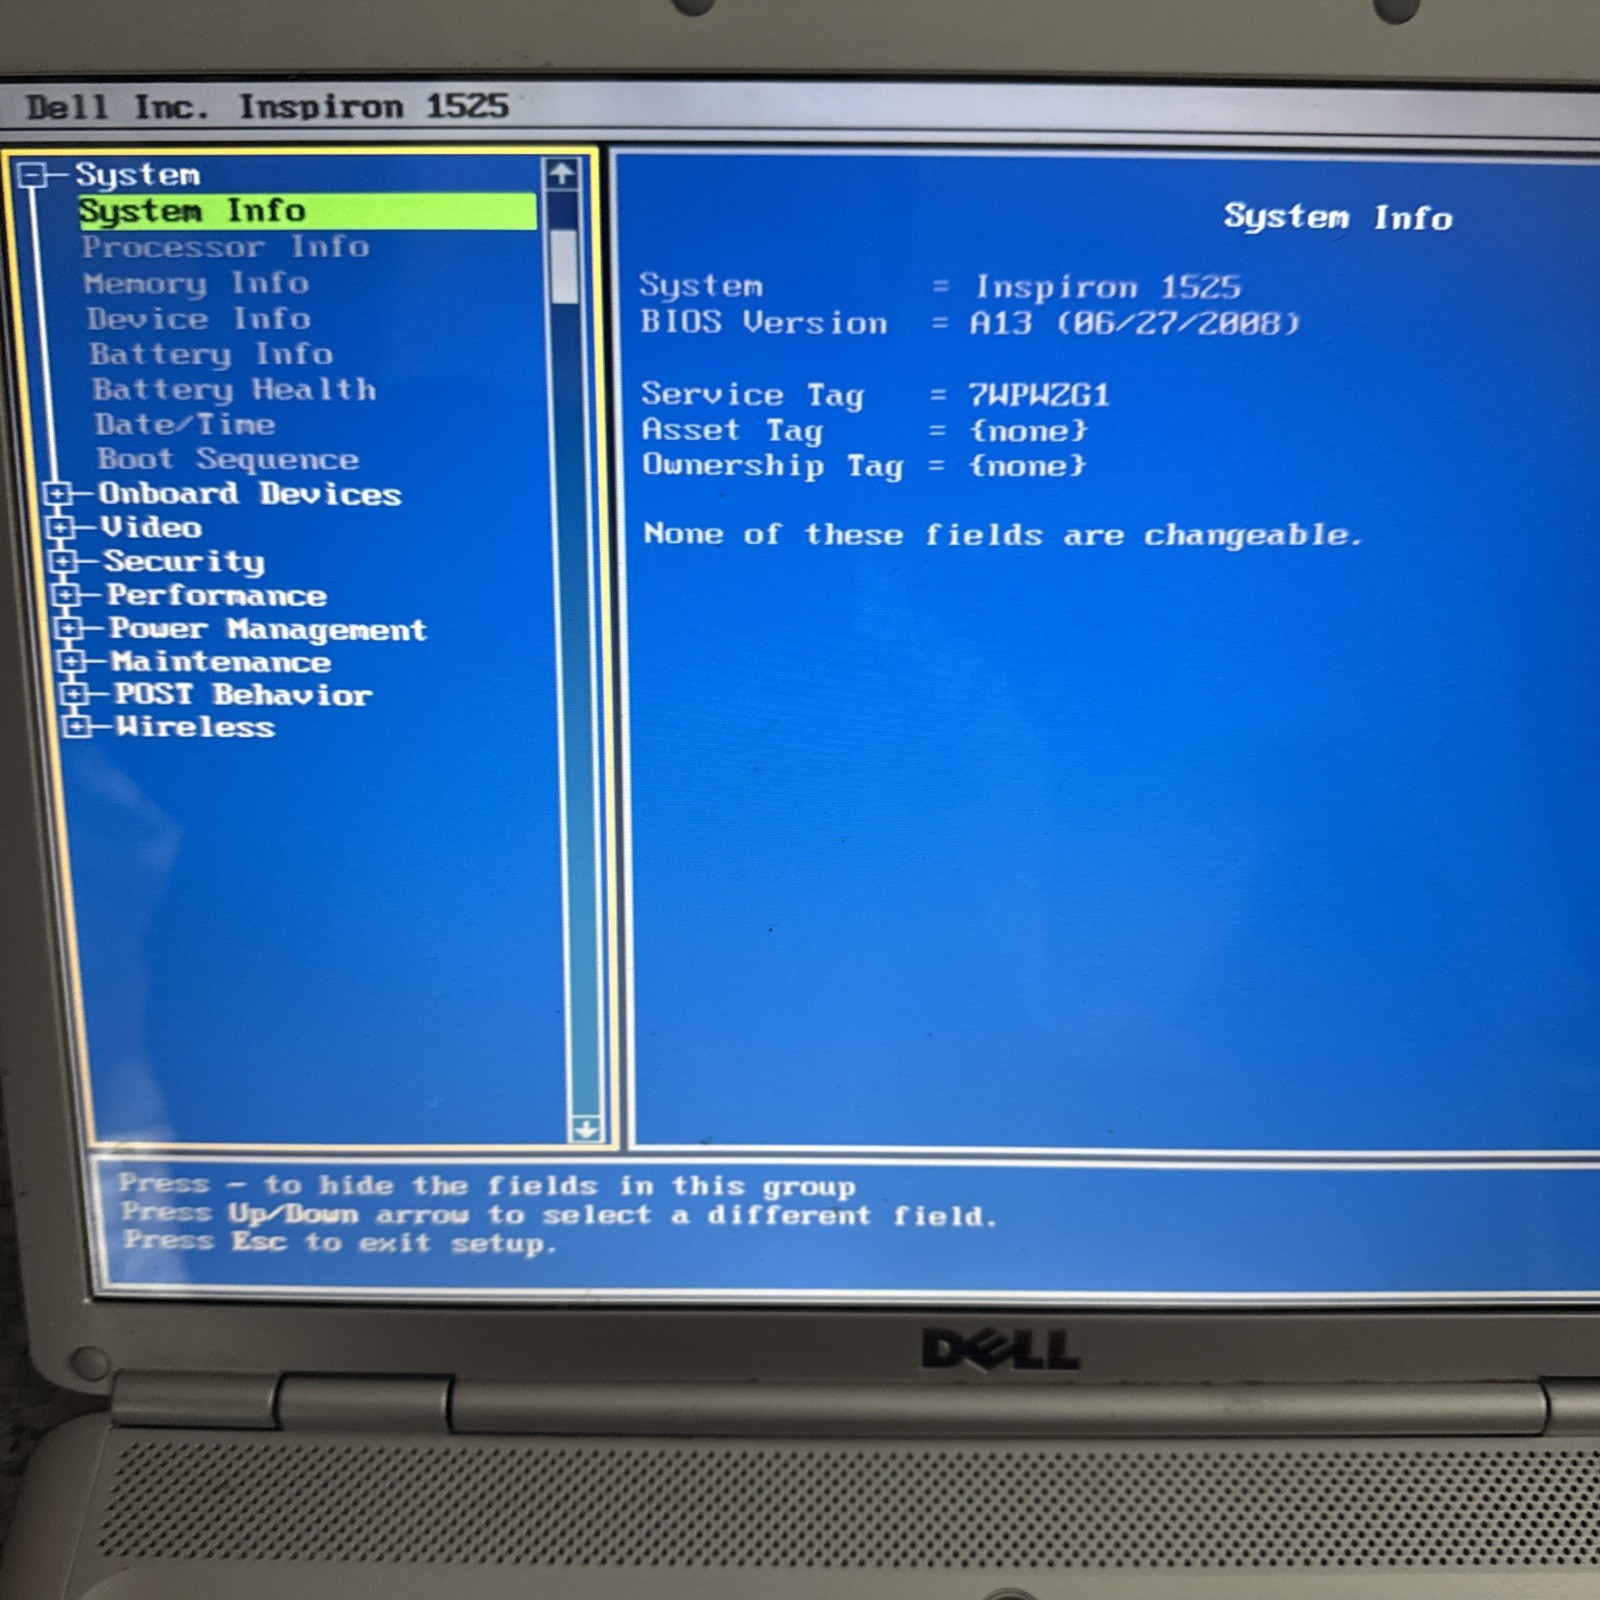Viewport: 1600px width, 1600px height.
Task: Expand the Security group
Action: coord(64,561)
